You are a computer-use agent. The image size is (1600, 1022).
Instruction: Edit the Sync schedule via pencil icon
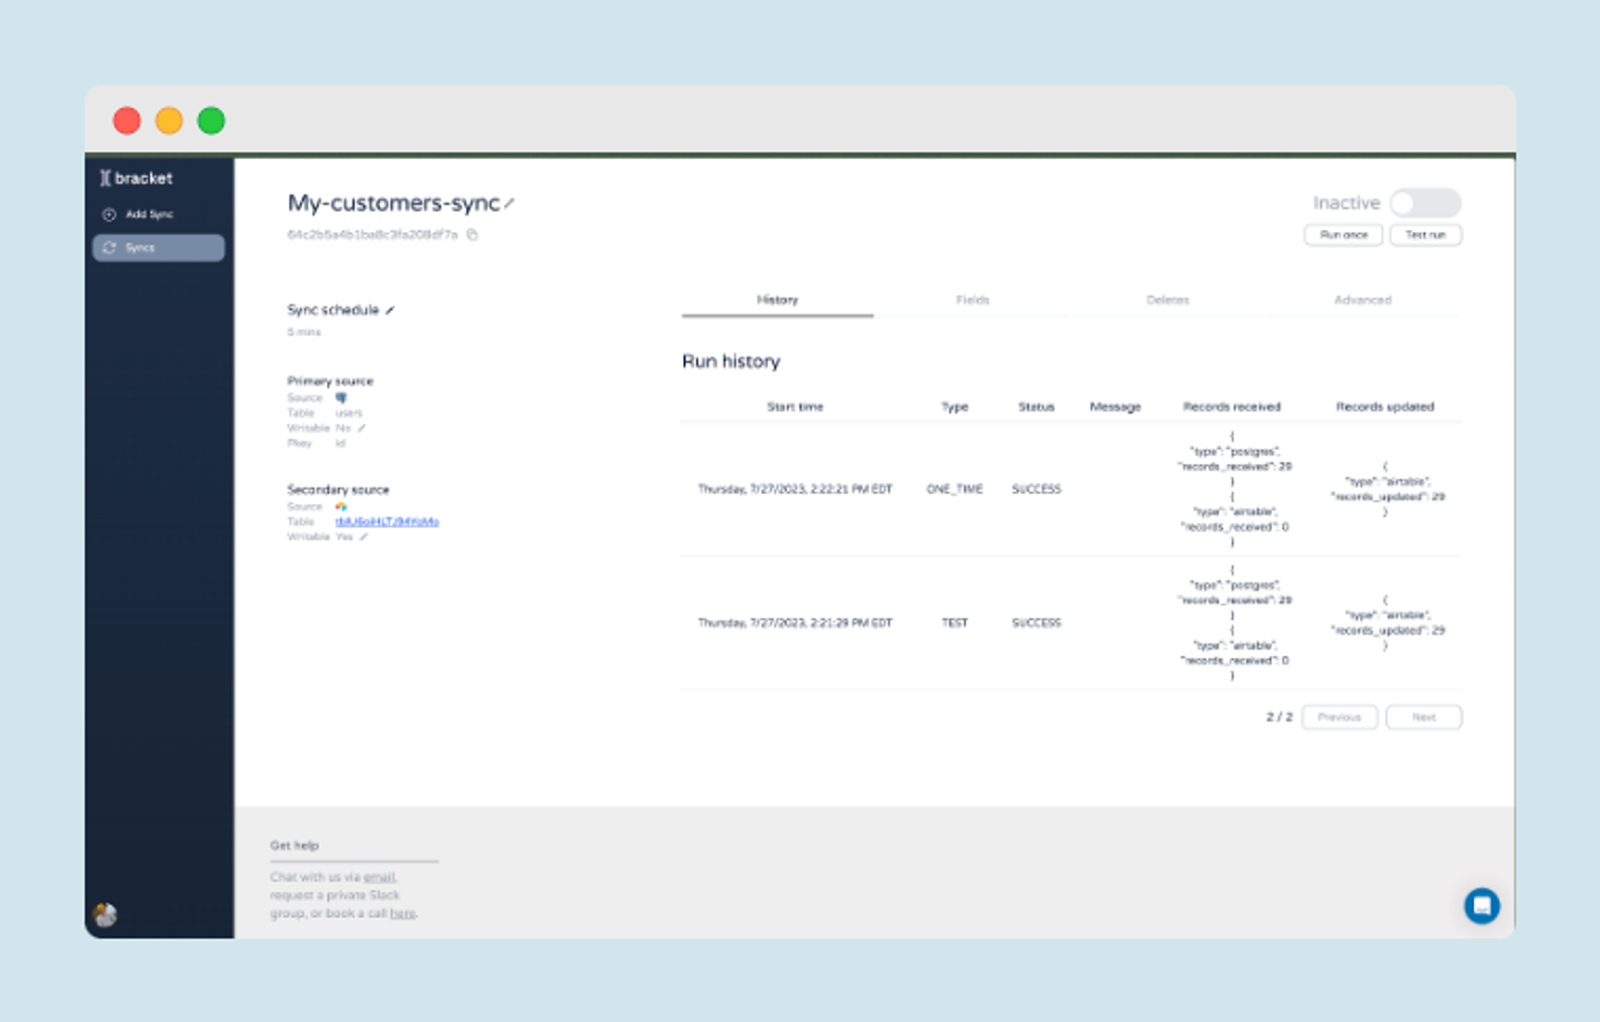point(390,311)
